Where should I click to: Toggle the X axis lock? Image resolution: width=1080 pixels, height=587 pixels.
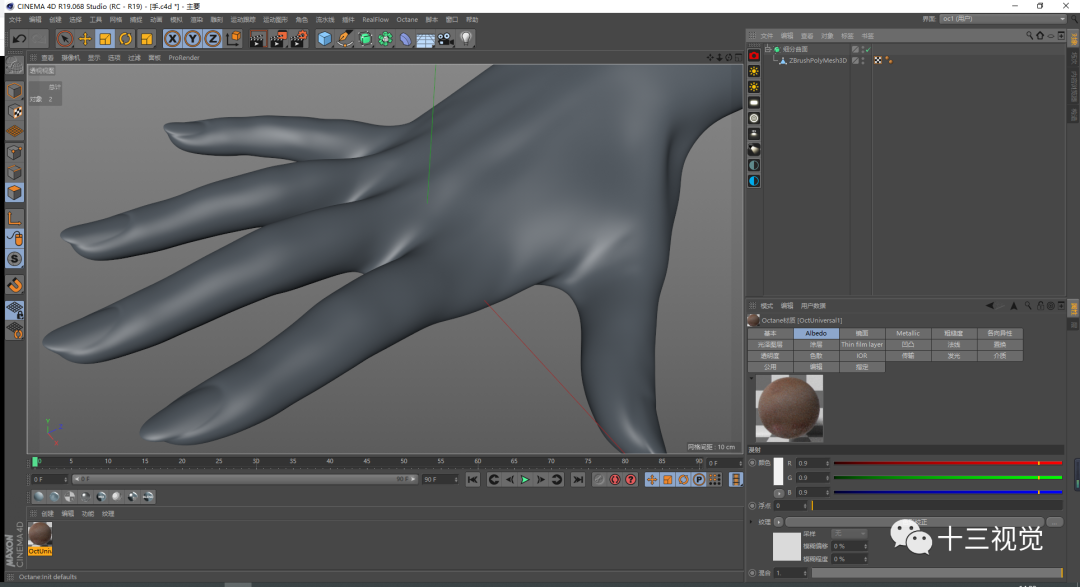[x=172, y=39]
